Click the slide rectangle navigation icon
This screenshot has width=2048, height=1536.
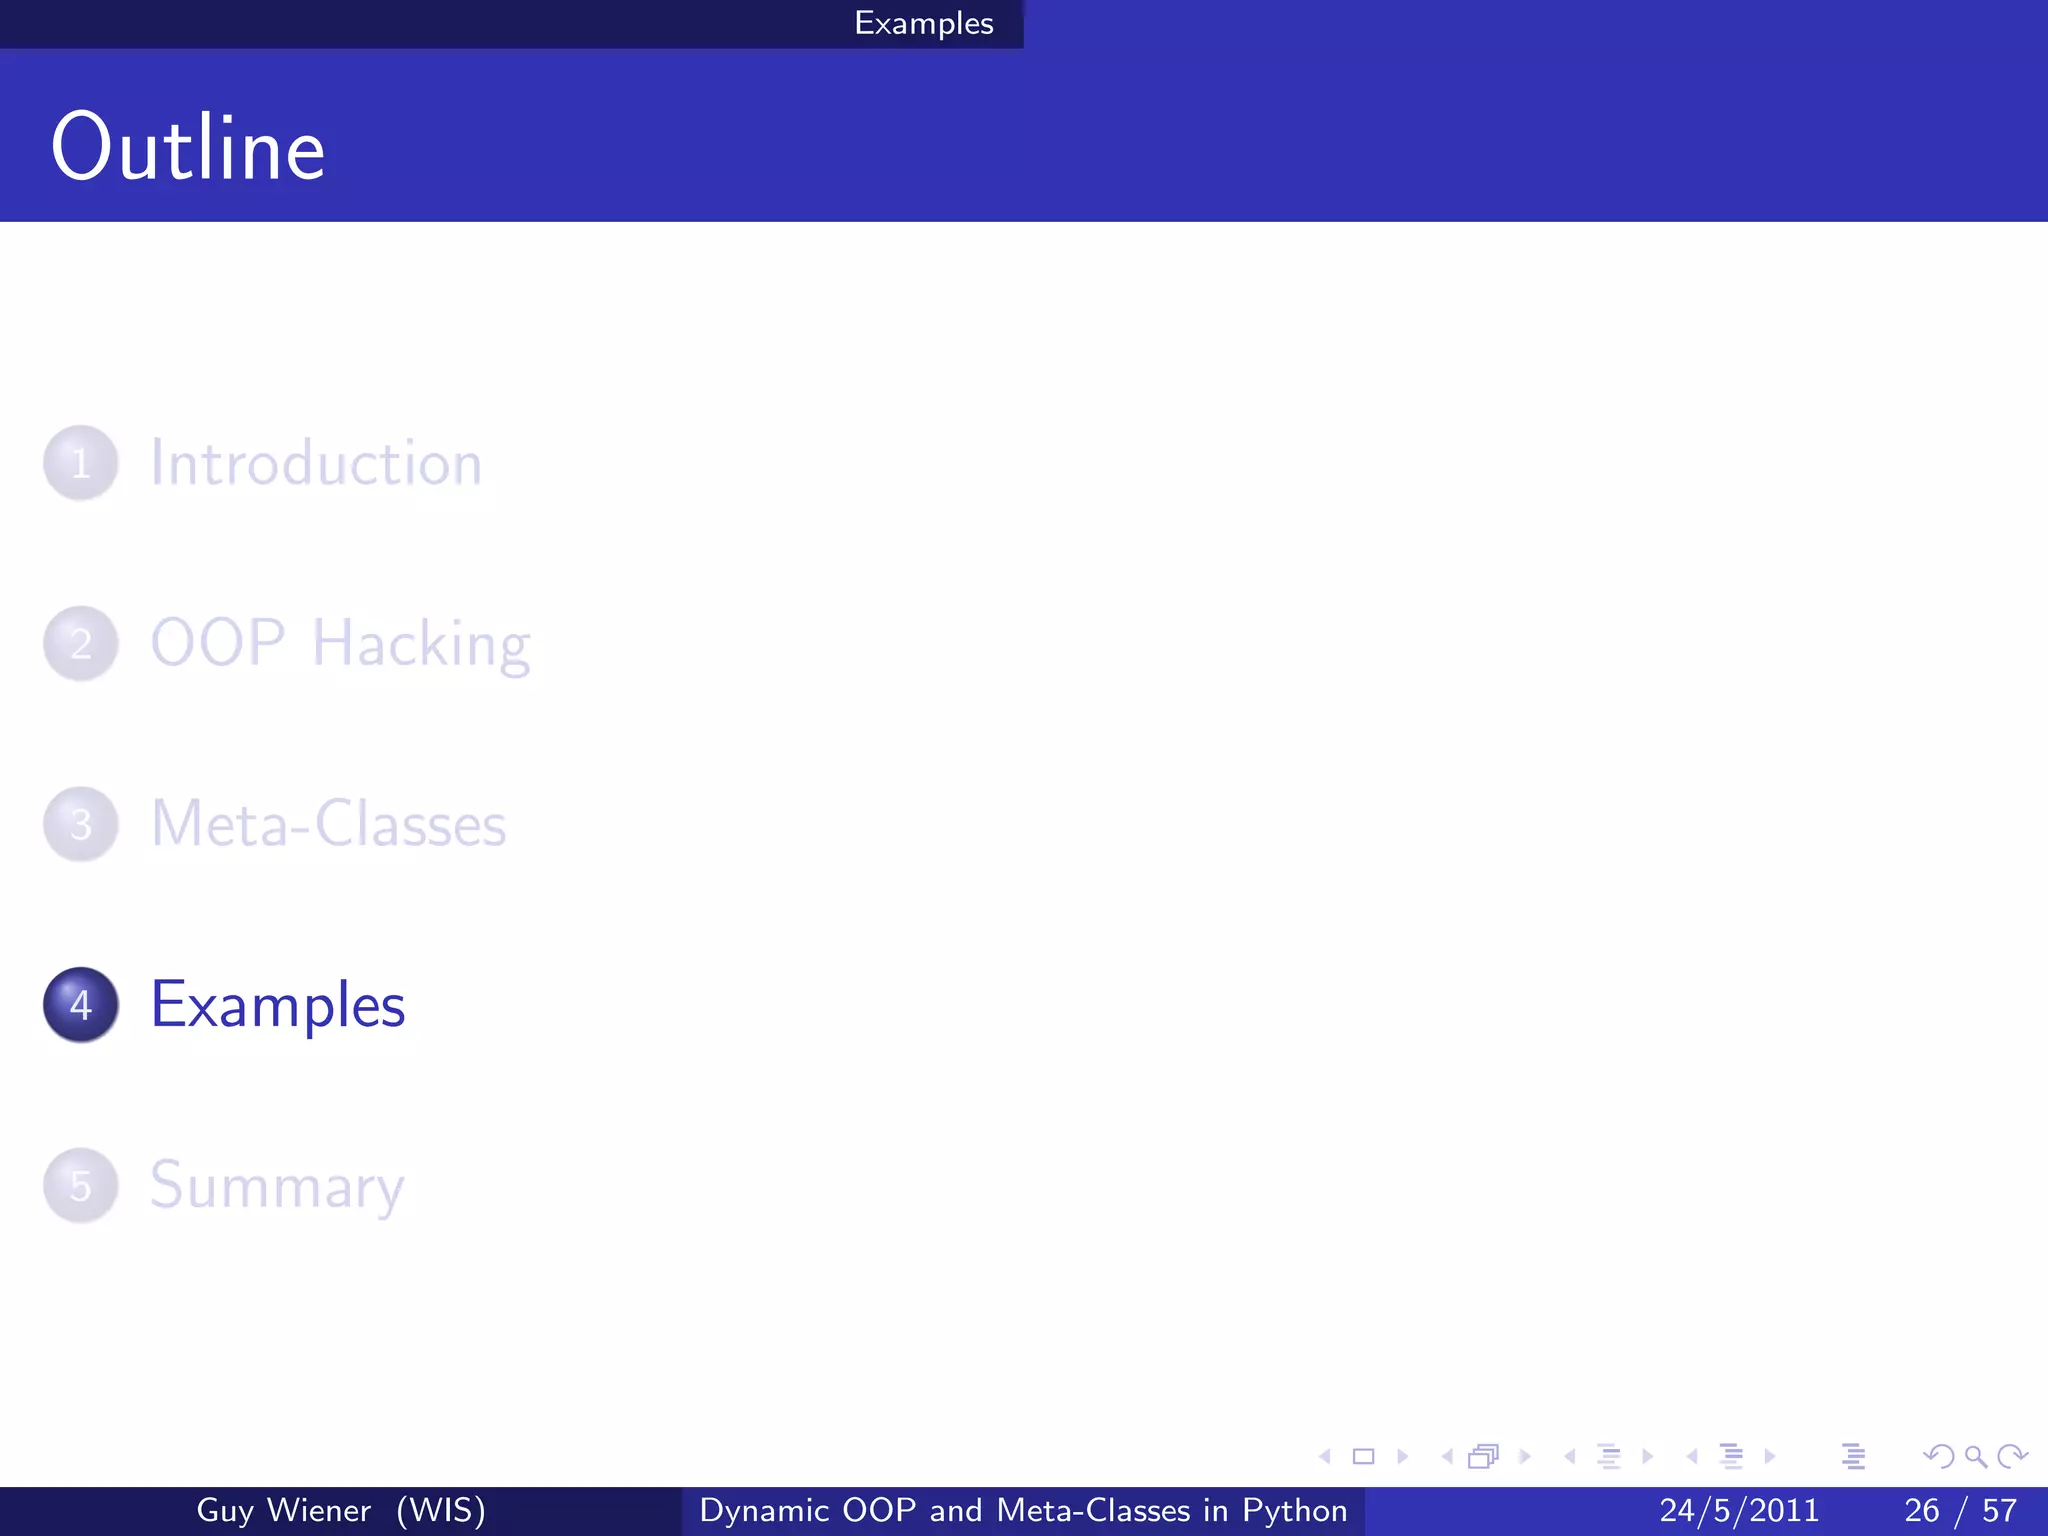pos(1363,1457)
